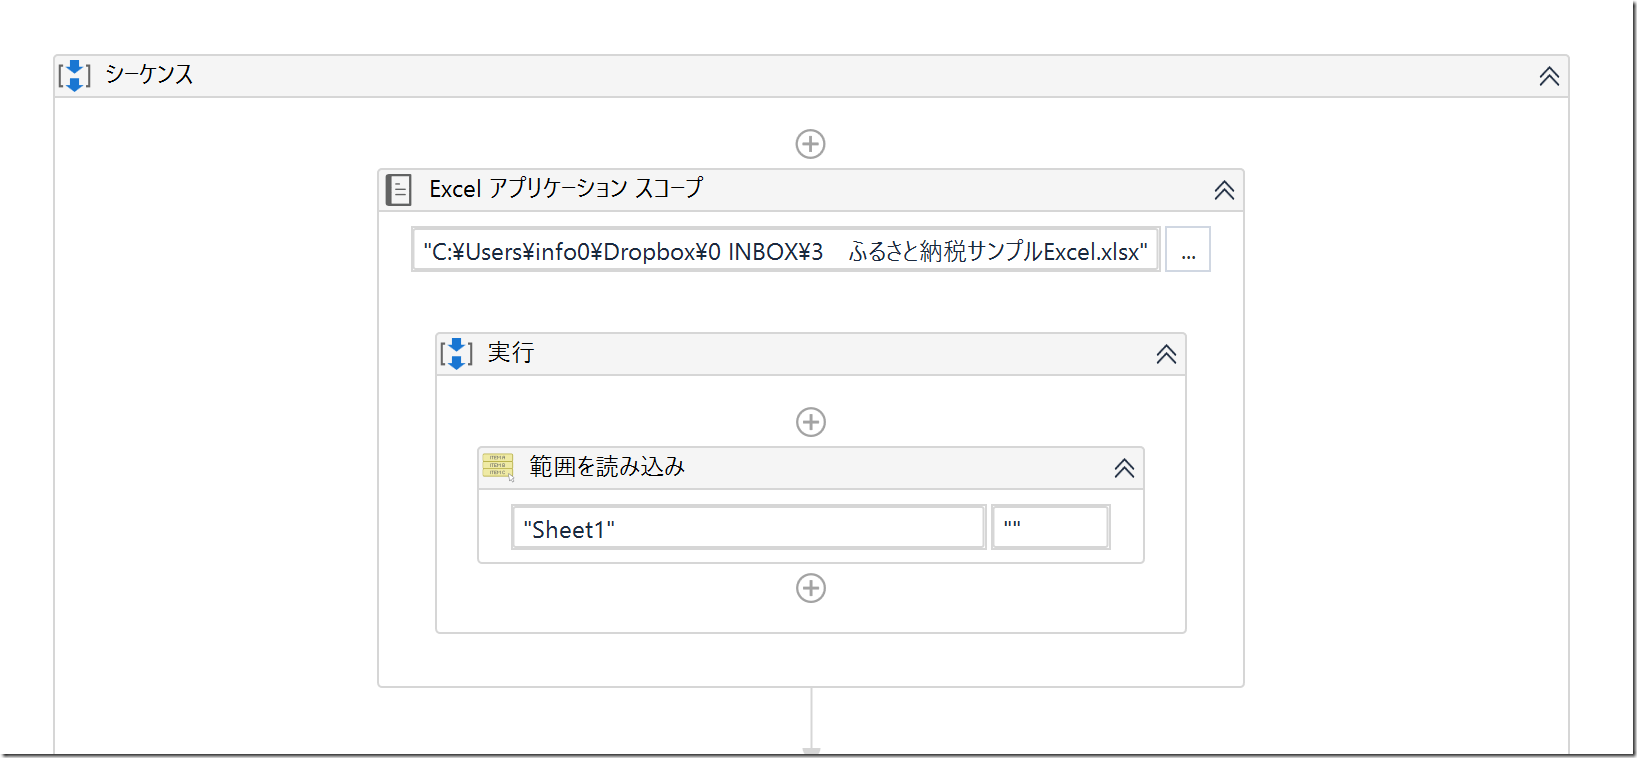Collapse the 範囲を読み込み activity
The height and width of the screenshot is (758, 1637).
(1124, 468)
